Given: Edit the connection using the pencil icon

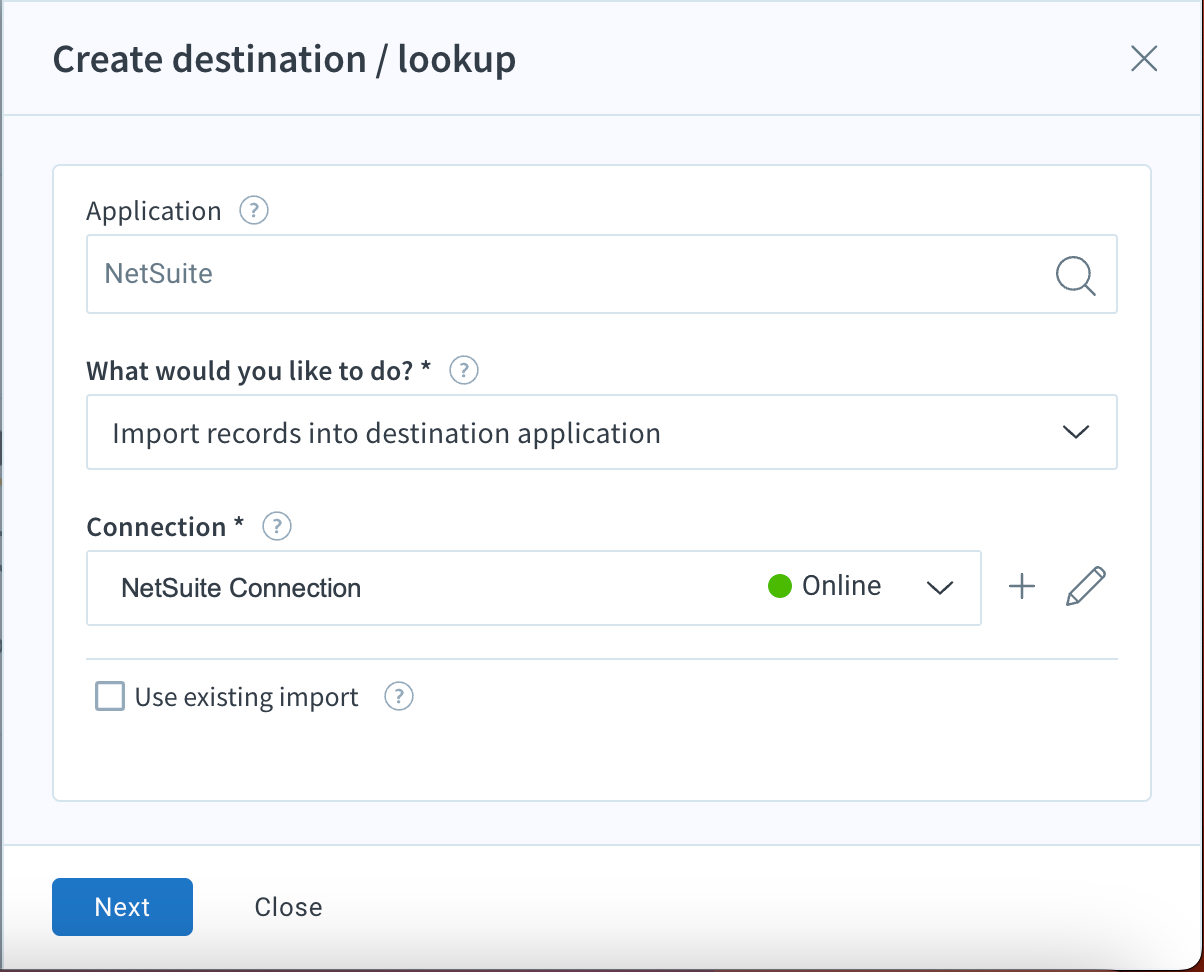Looking at the screenshot, I should point(1085,587).
